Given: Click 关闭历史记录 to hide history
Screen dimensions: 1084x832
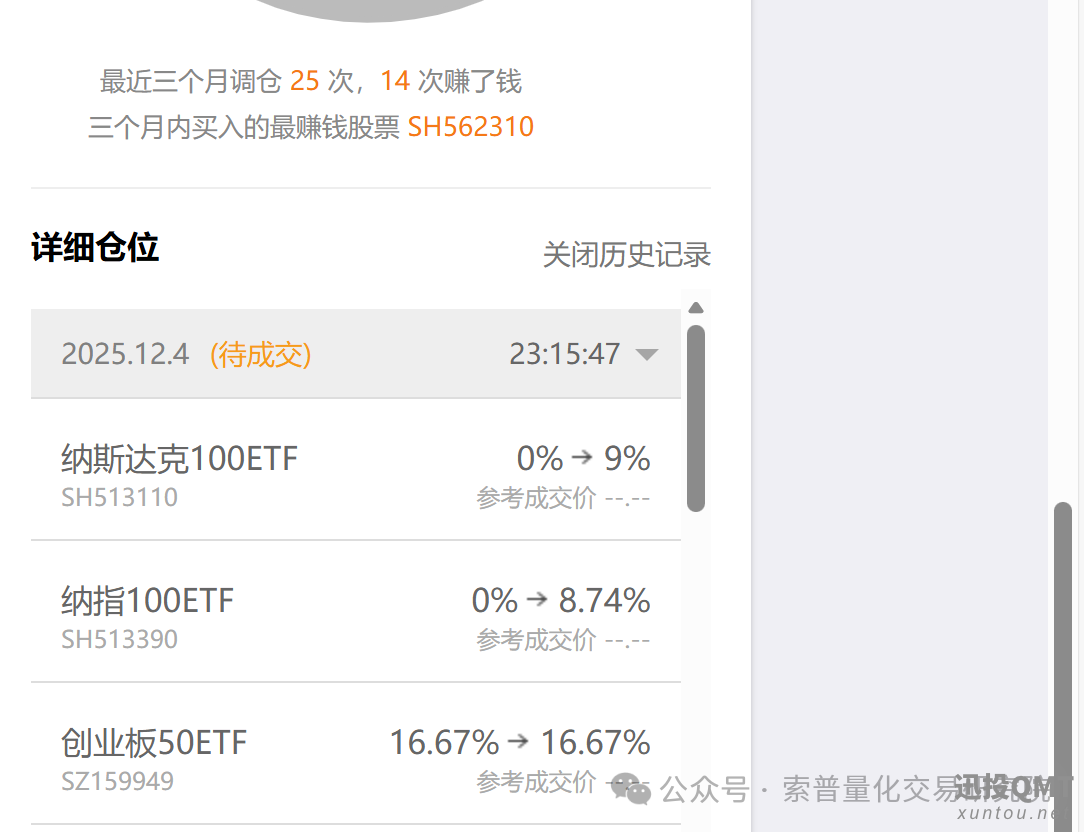Looking at the screenshot, I should point(626,255).
